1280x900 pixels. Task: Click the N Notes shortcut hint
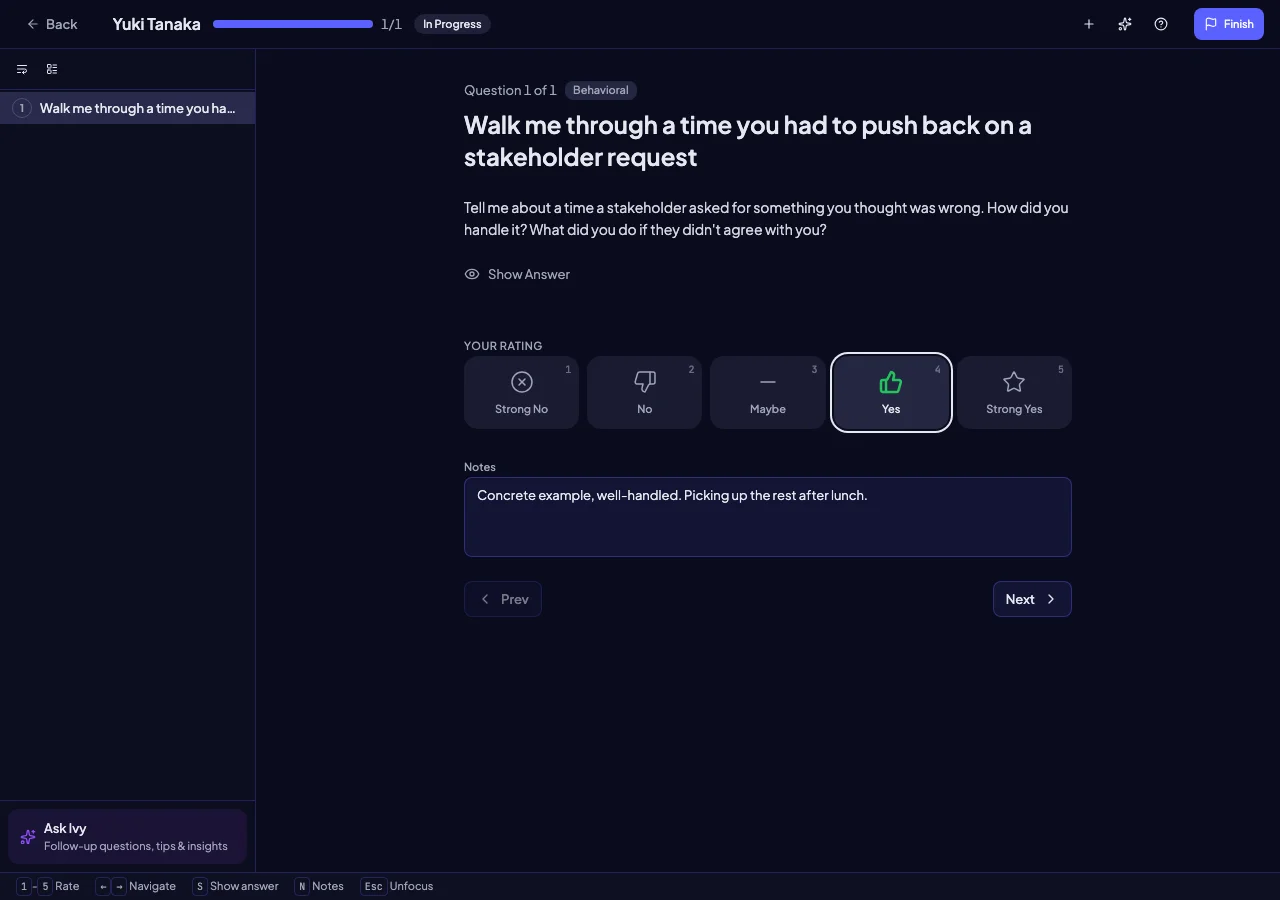(x=319, y=886)
